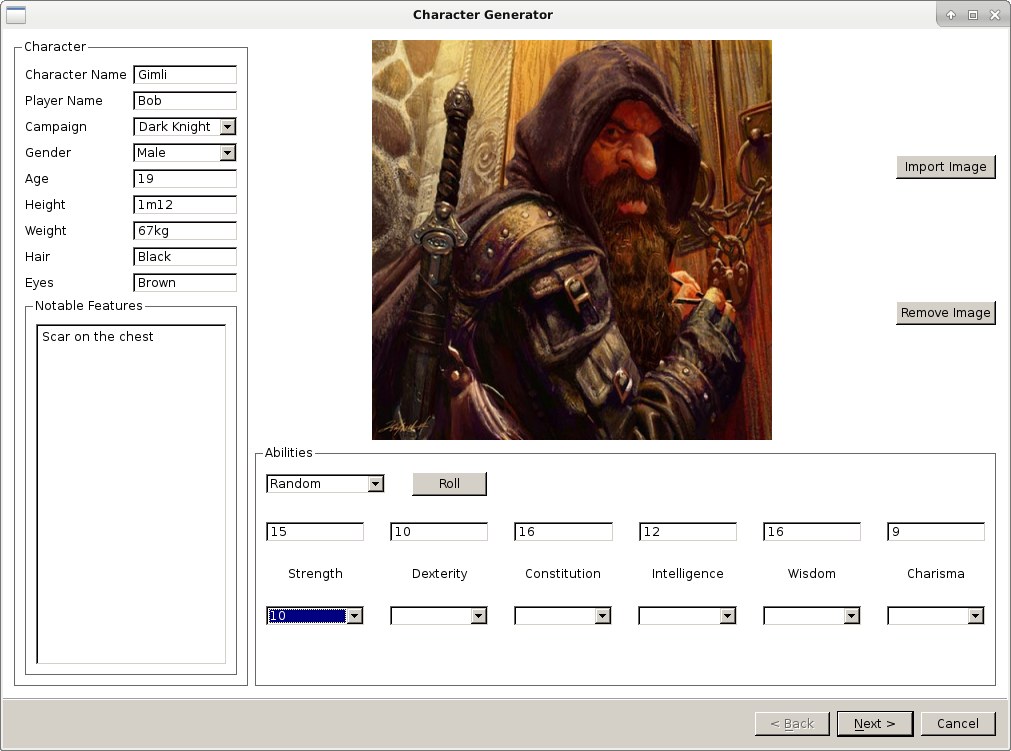Open the Intelligence assignment dropdown

tap(727, 616)
